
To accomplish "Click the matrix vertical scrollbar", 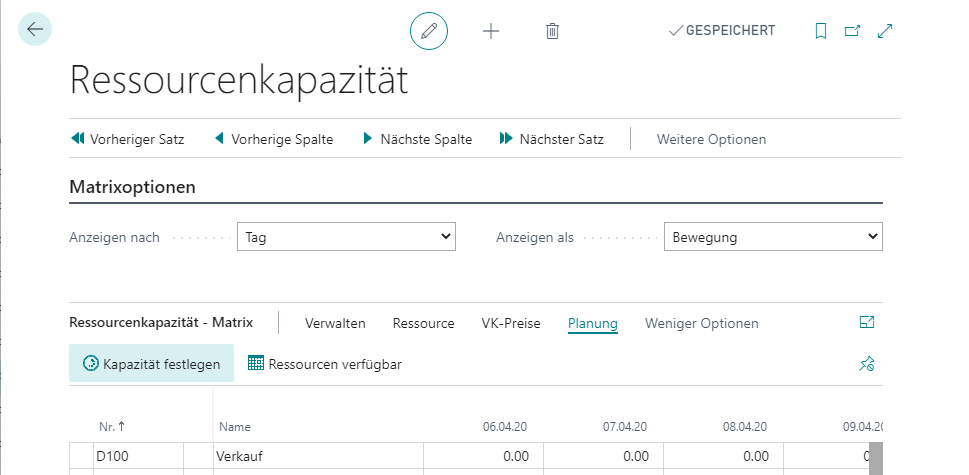I will click(x=876, y=458).
